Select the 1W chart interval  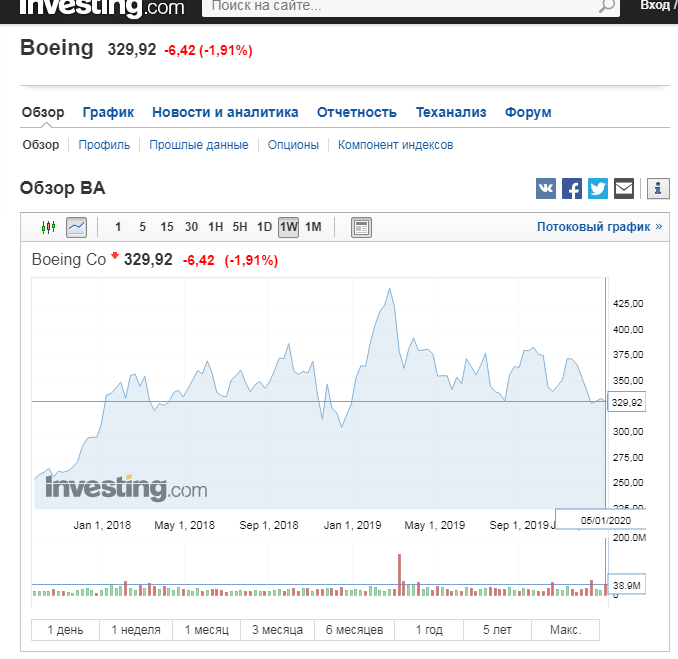tap(288, 227)
